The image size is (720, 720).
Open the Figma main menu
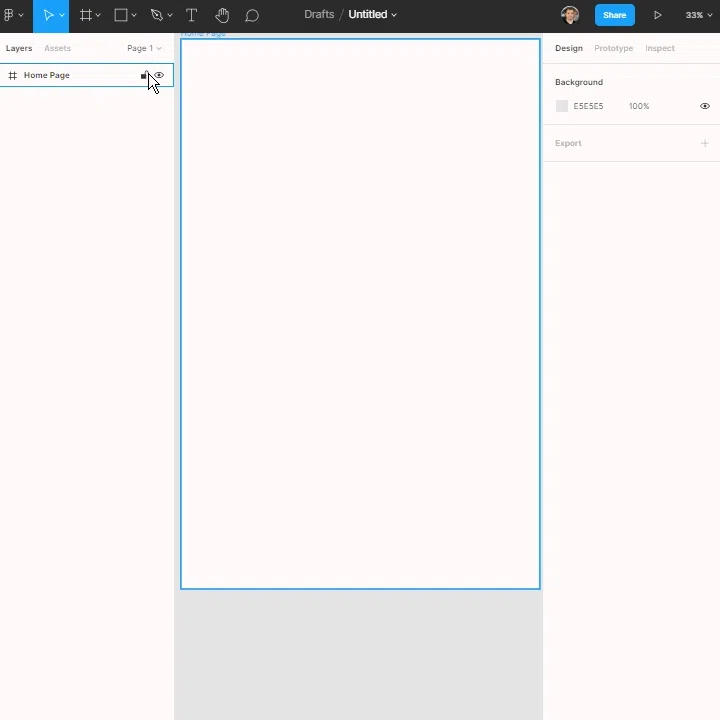pos(13,15)
